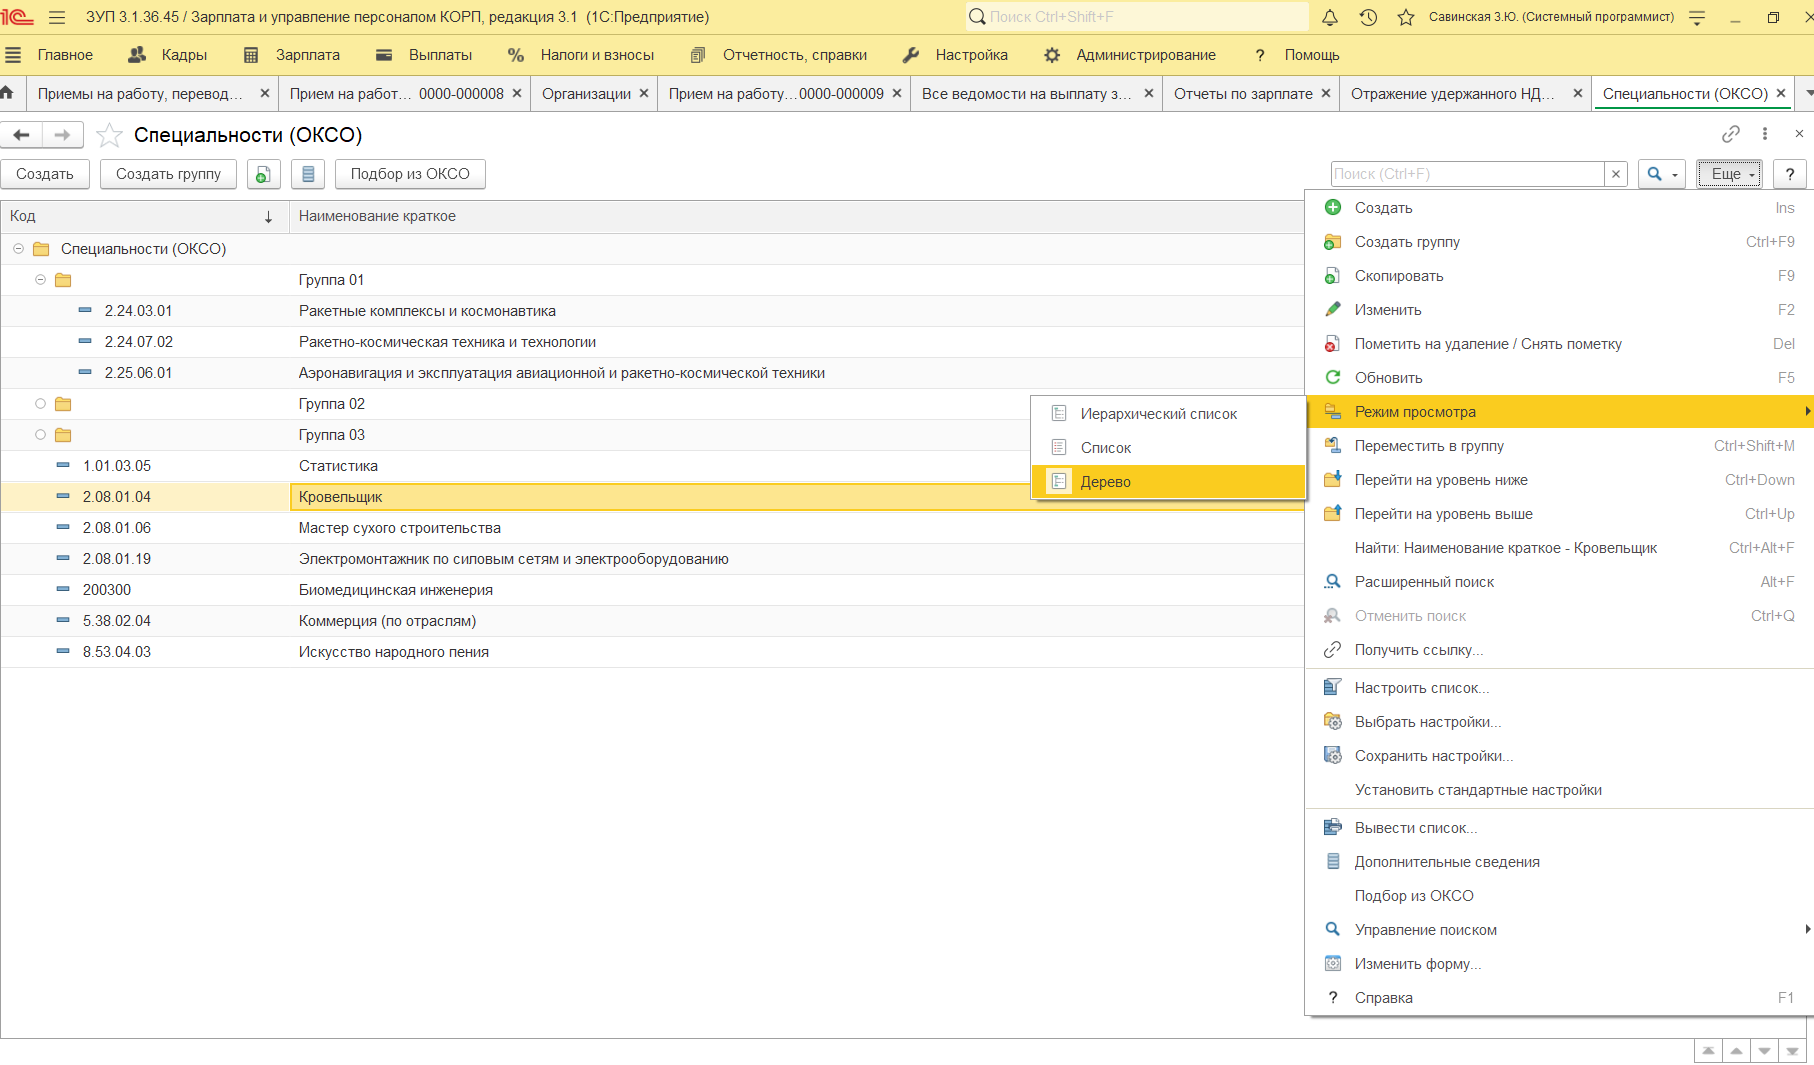This screenshot has height=1065, width=1814.
Task: Click the copy element icon in toolbar
Action: pos(263,174)
